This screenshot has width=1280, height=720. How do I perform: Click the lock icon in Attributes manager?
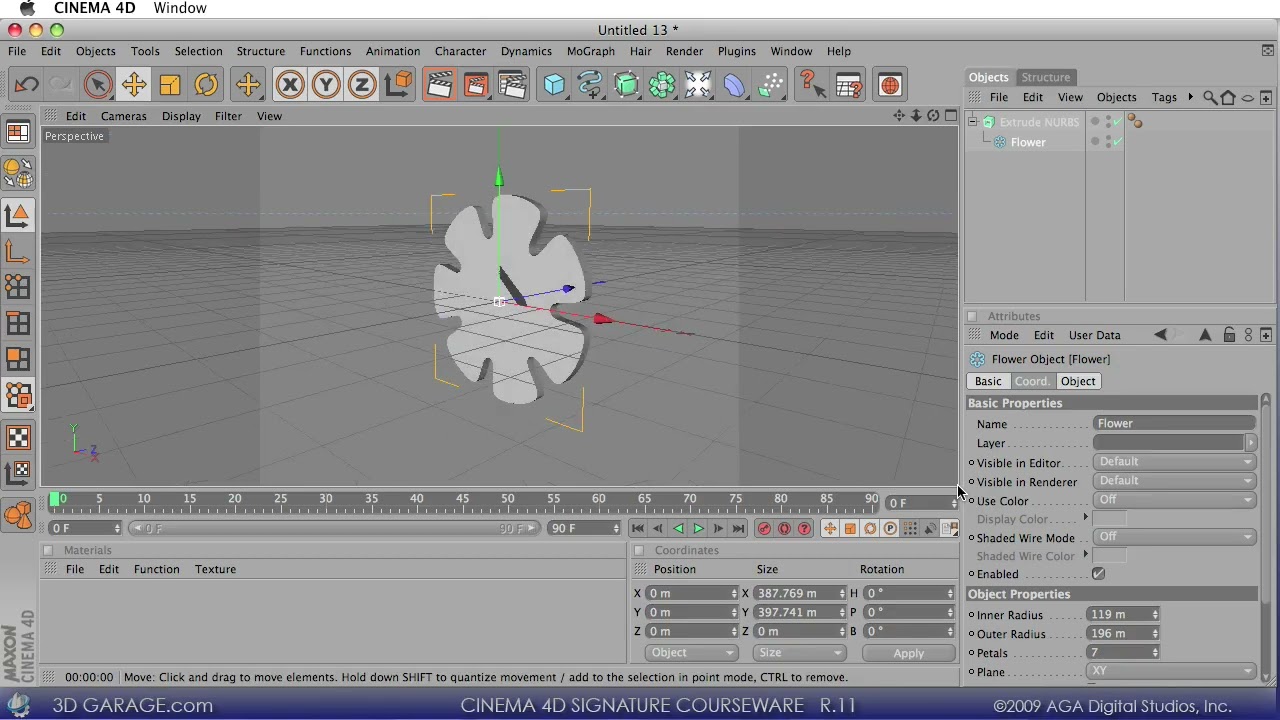[1229, 335]
